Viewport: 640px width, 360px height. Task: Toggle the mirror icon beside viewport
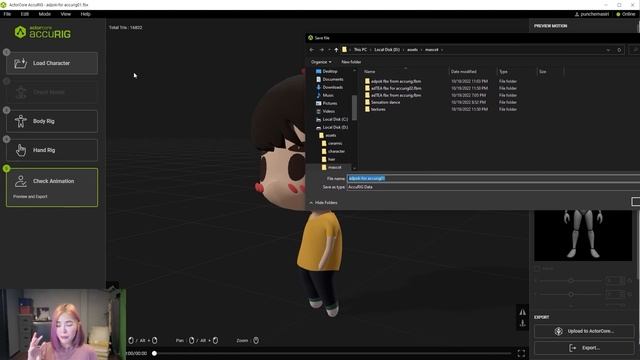coord(522,312)
